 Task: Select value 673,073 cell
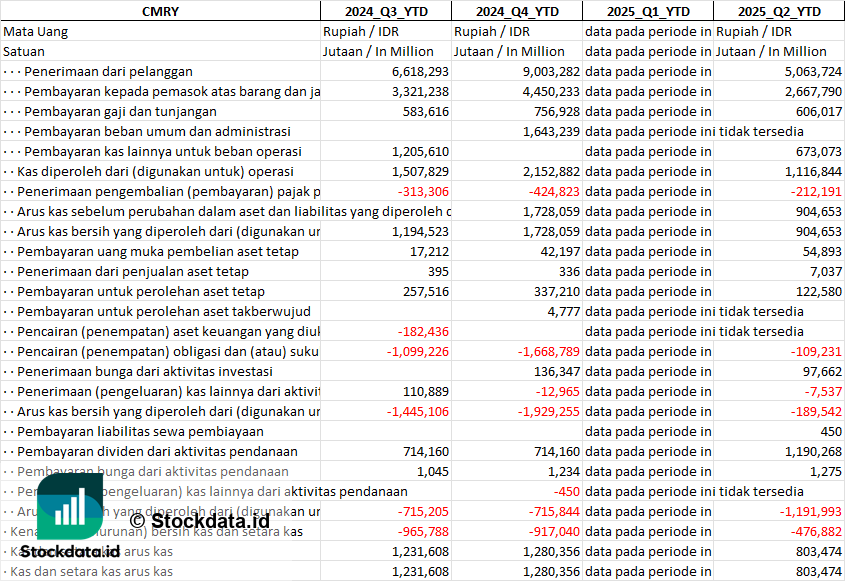coord(779,151)
